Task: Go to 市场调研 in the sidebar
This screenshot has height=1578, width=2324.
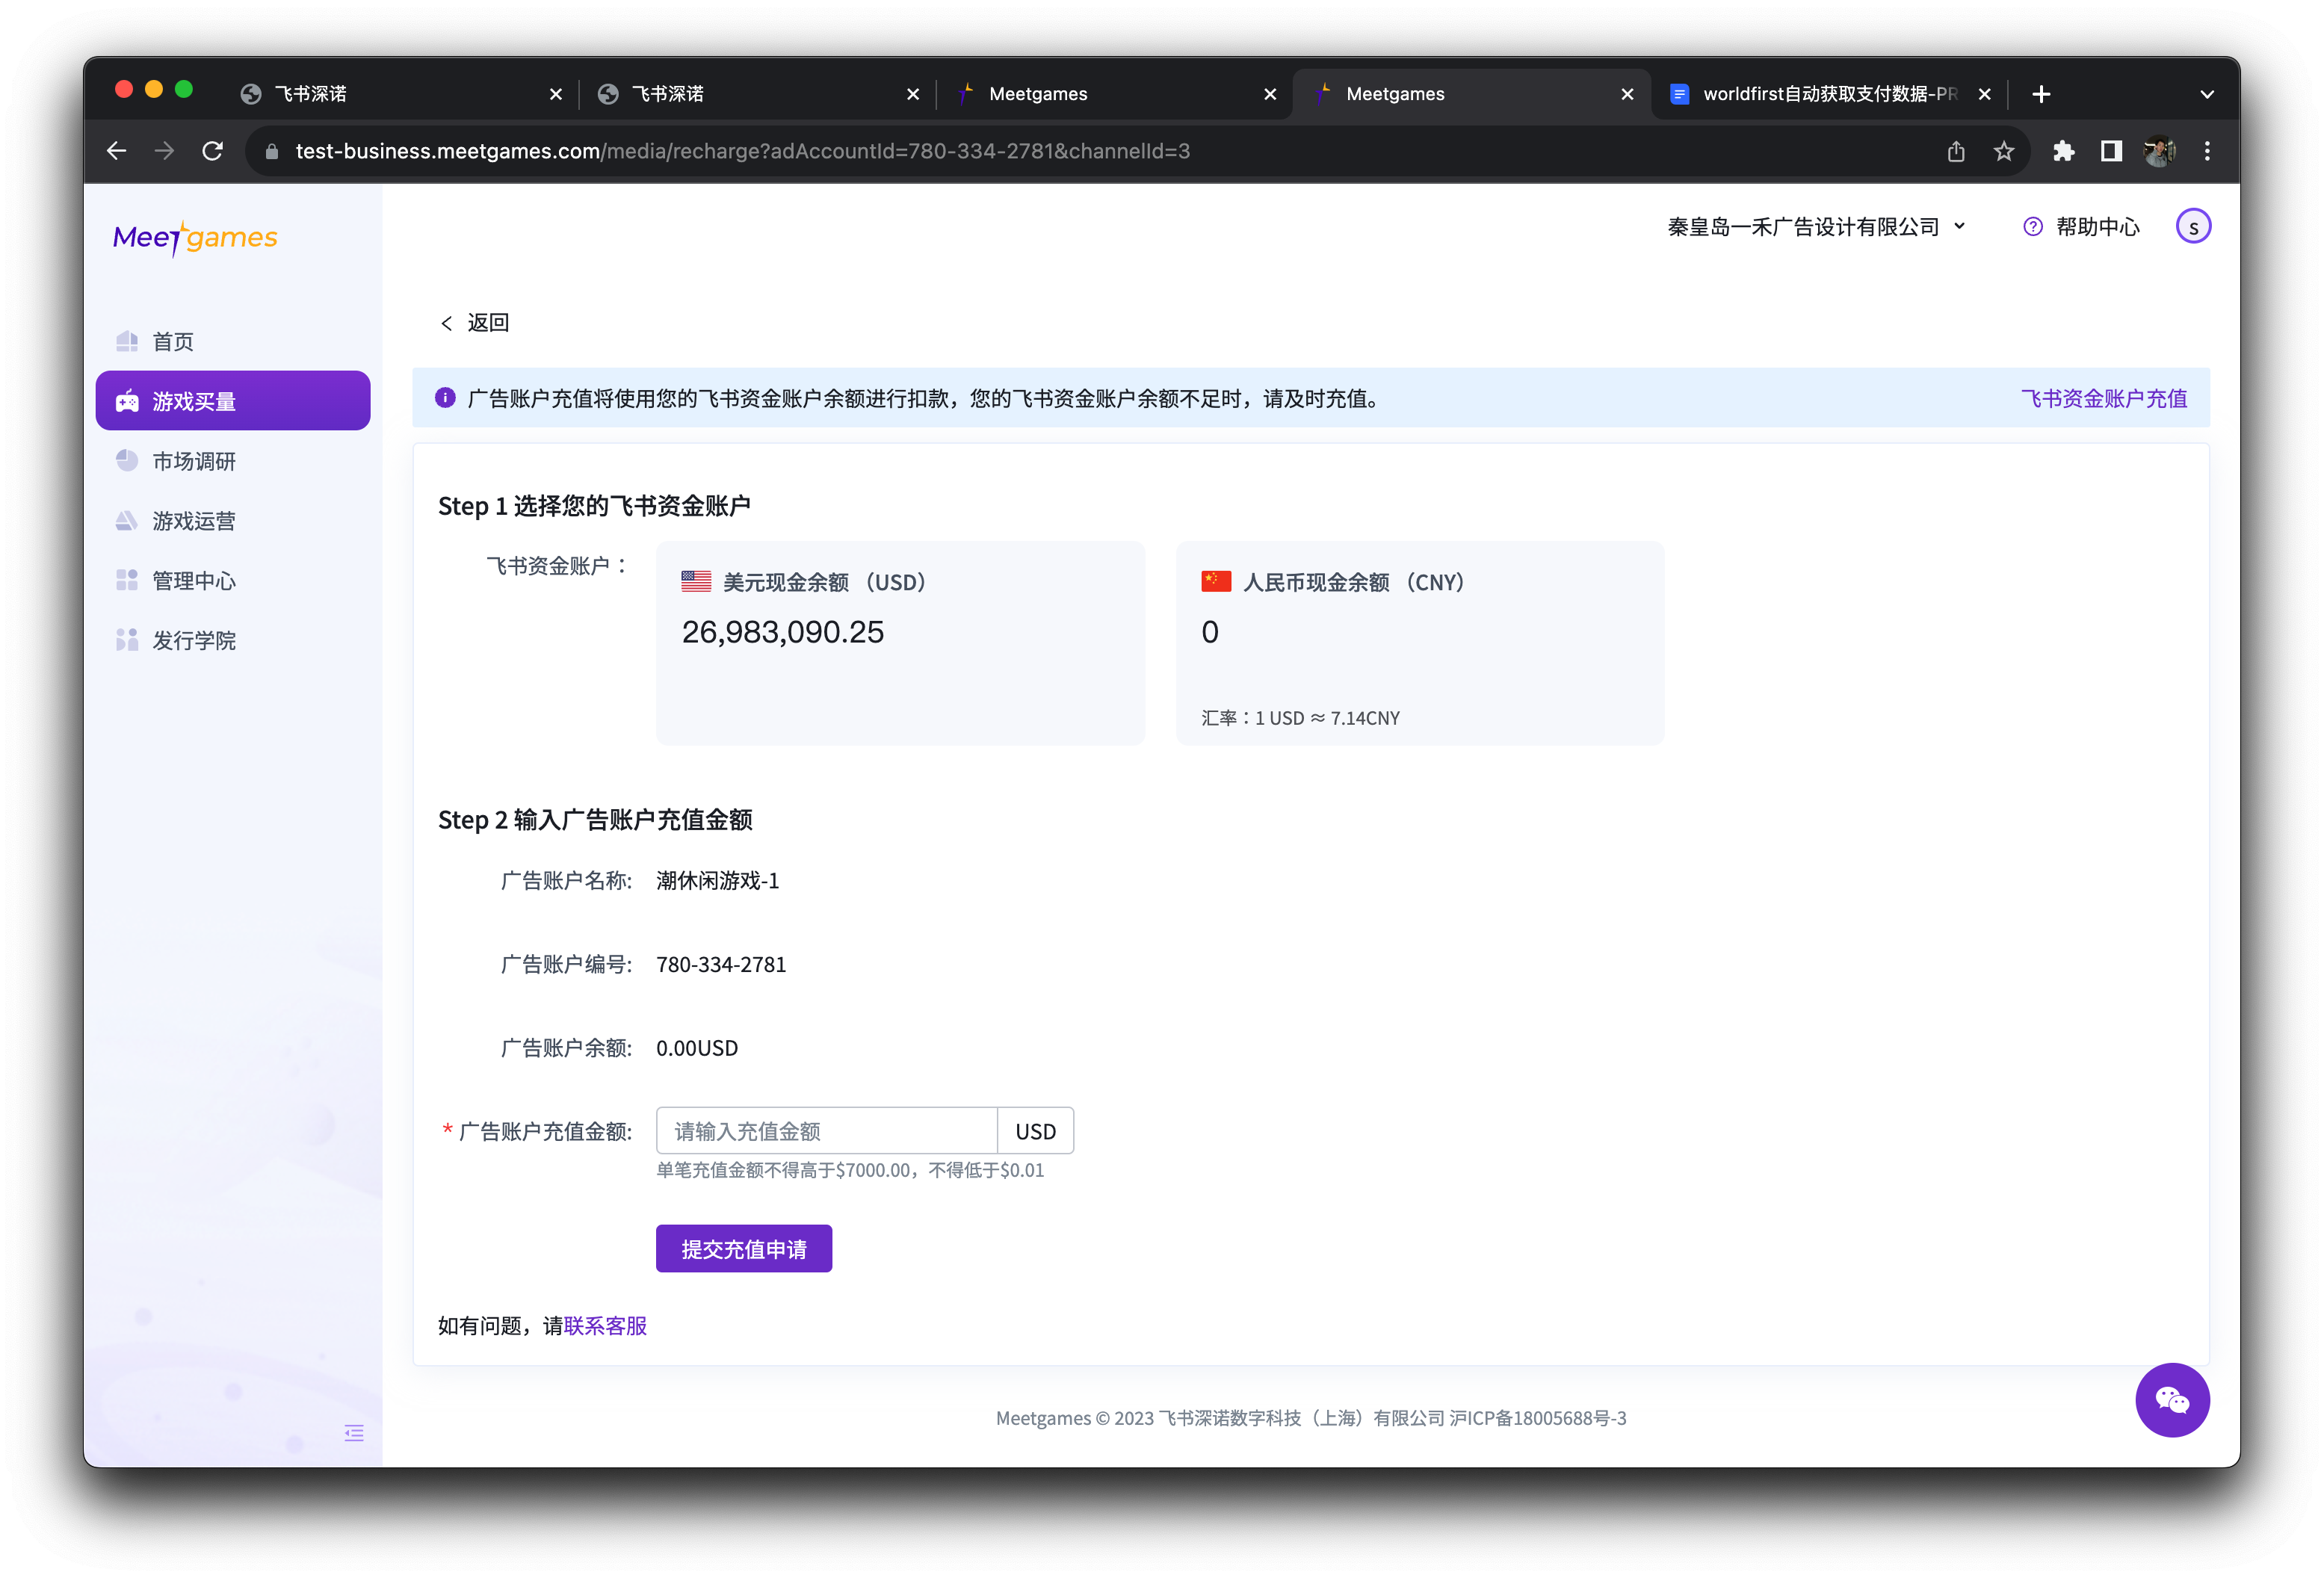Action: [x=194, y=461]
